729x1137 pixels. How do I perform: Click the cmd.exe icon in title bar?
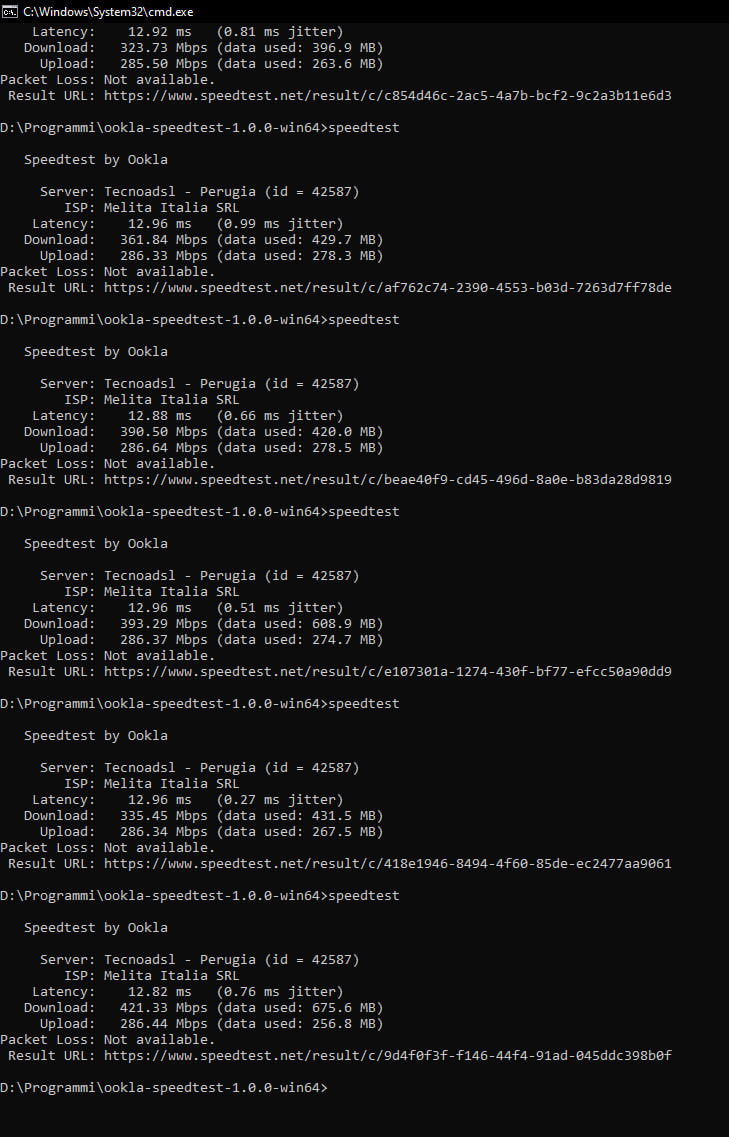click(x=10, y=11)
